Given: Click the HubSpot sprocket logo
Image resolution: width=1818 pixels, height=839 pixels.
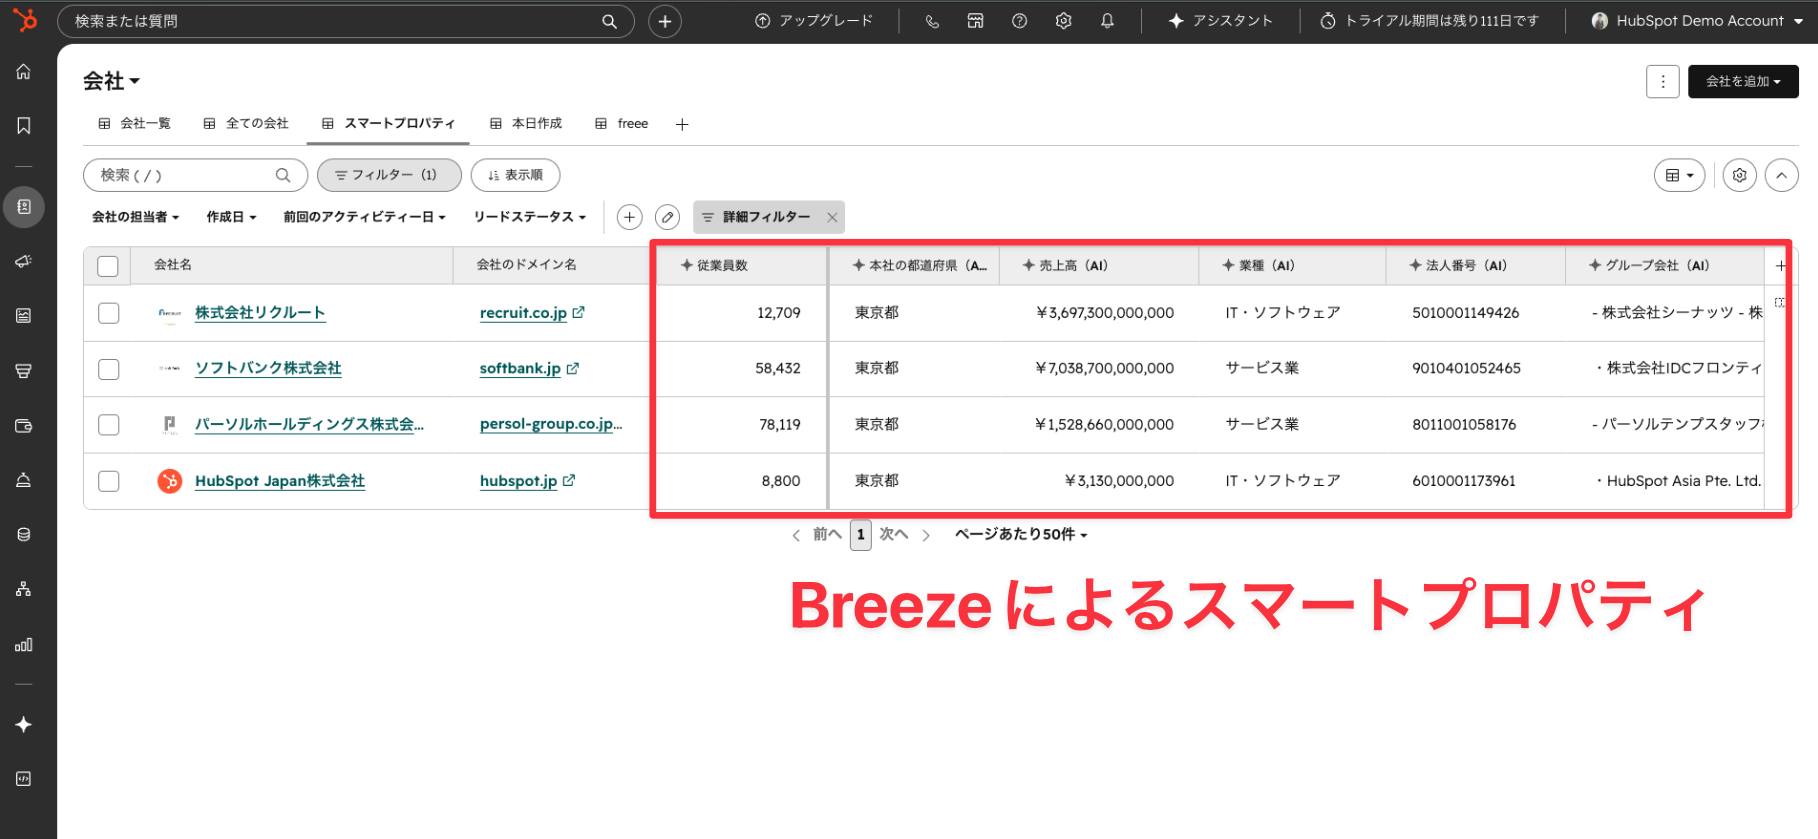Looking at the screenshot, I should tap(24, 18).
